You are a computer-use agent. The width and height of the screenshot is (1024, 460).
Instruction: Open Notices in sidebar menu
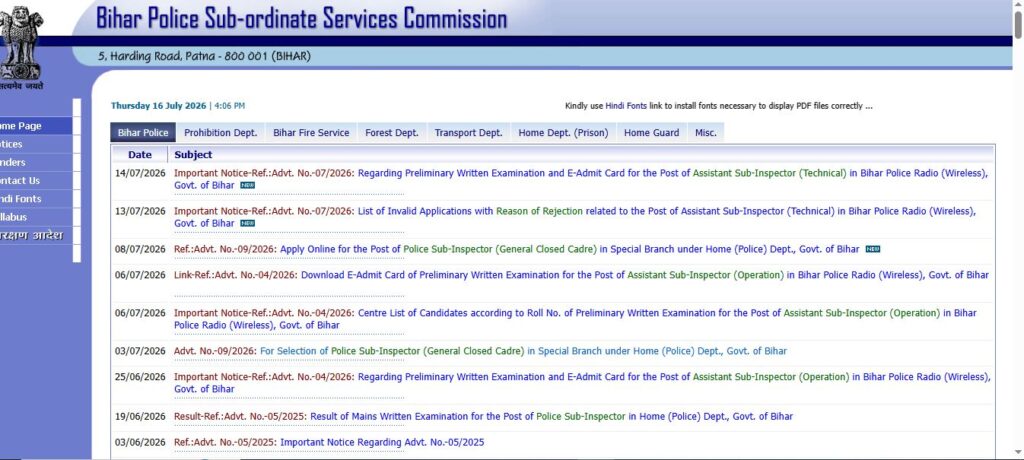tap(36, 144)
